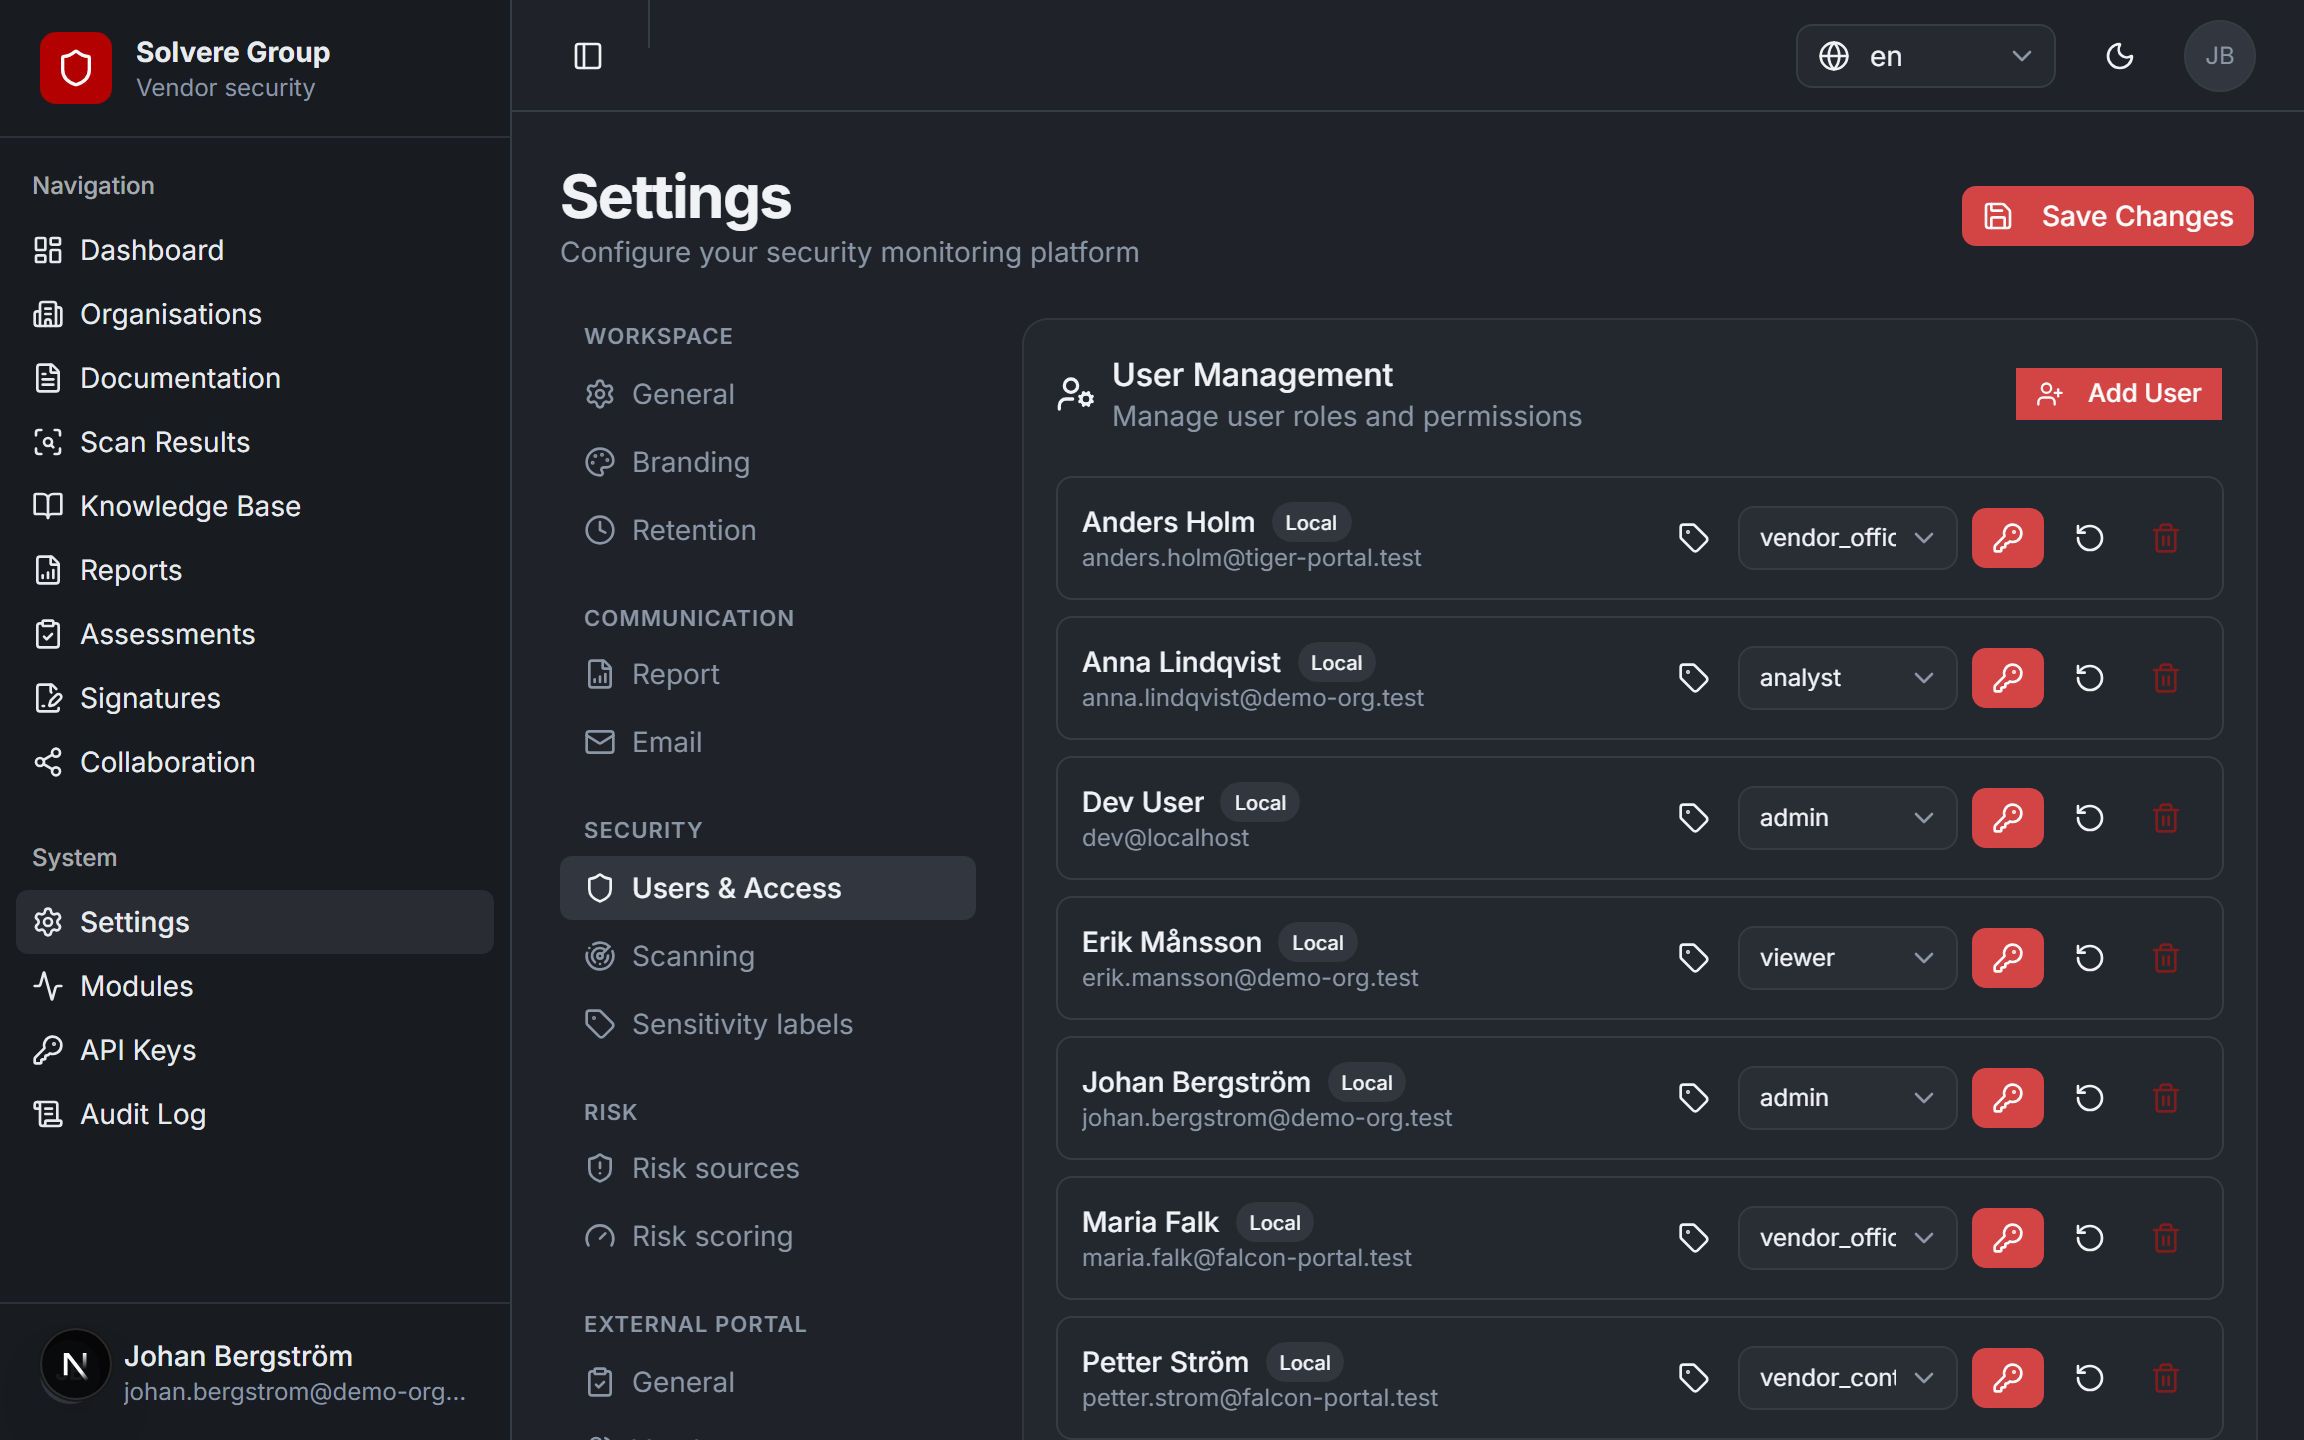The height and width of the screenshot is (1440, 2304).
Task: Open Email communication settings
Action: coord(767,742)
